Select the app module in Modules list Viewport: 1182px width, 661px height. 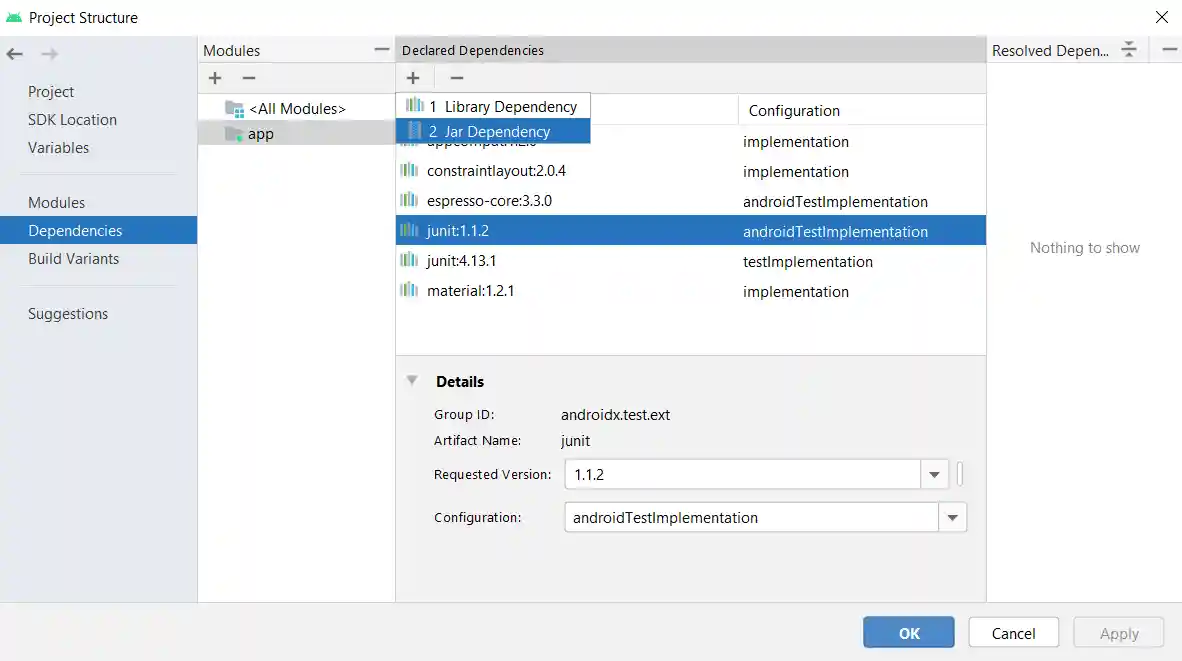(x=259, y=133)
